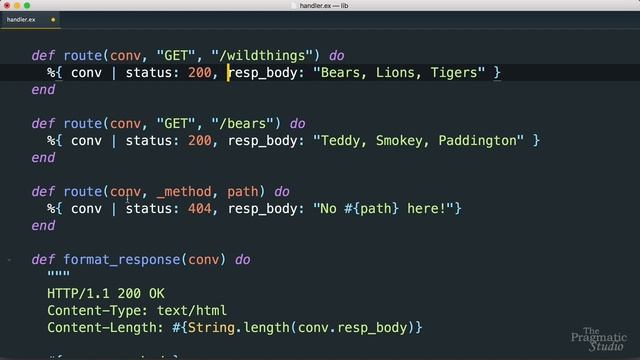Click the HTTP/1.1 200 OK line
This screenshot has height=360, width=640.
106,293
